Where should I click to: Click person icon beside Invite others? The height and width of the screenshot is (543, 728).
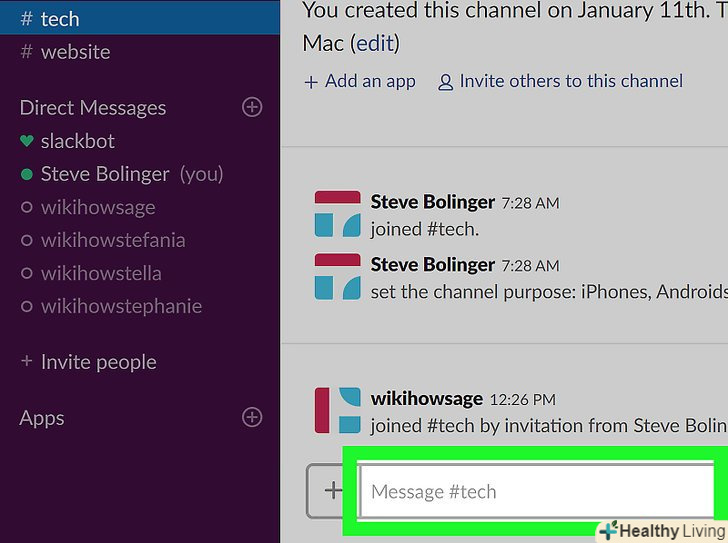pyautogui.click(x=445, y=83)
